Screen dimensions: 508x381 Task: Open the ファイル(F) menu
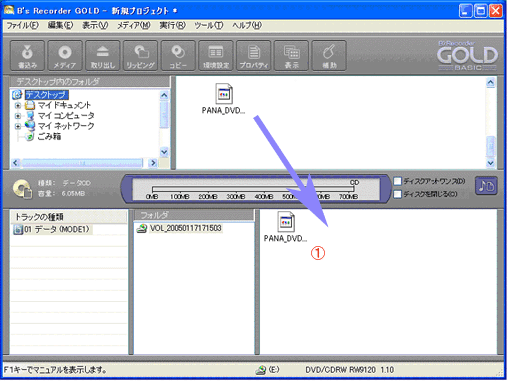click(23, 25)
